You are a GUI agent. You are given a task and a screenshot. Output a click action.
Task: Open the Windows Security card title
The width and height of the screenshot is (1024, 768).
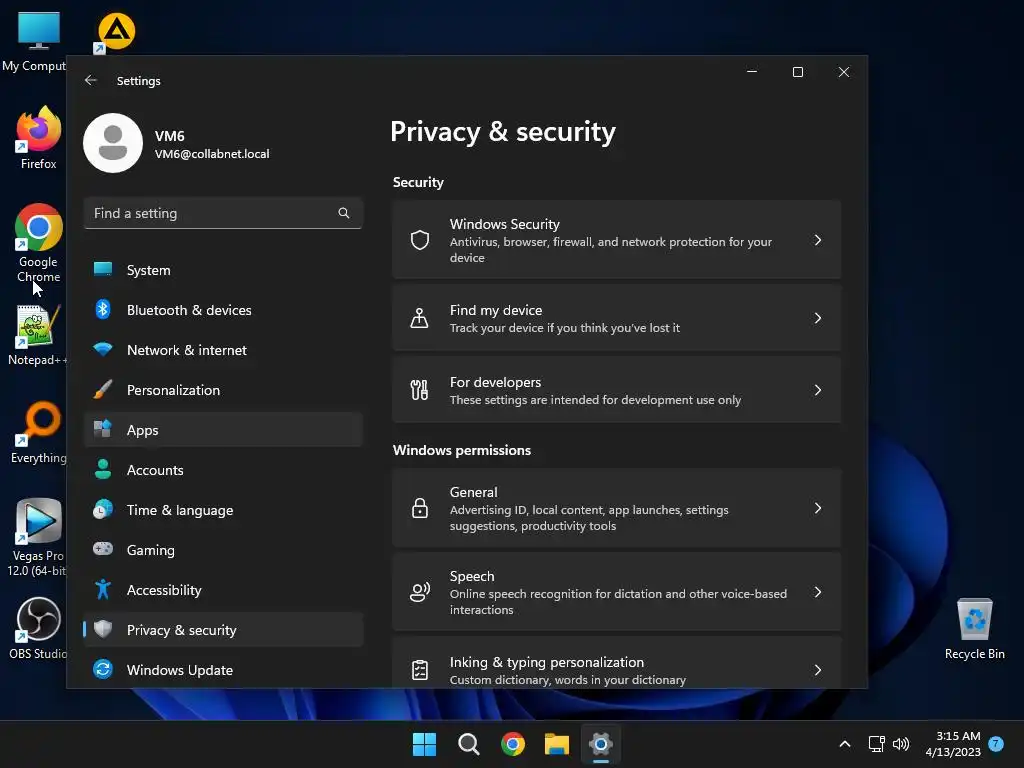pyautogui.click(x=504, y=224)
